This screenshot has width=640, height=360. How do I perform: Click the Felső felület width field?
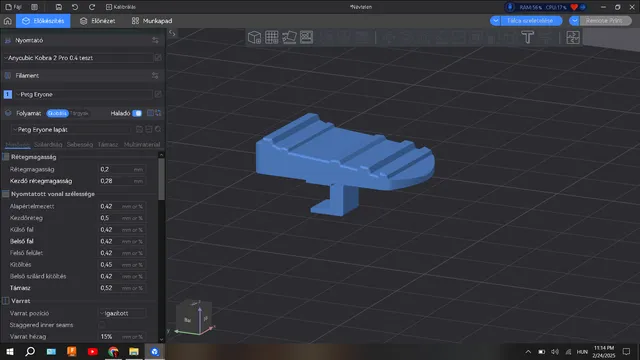(x=122, y=253)
